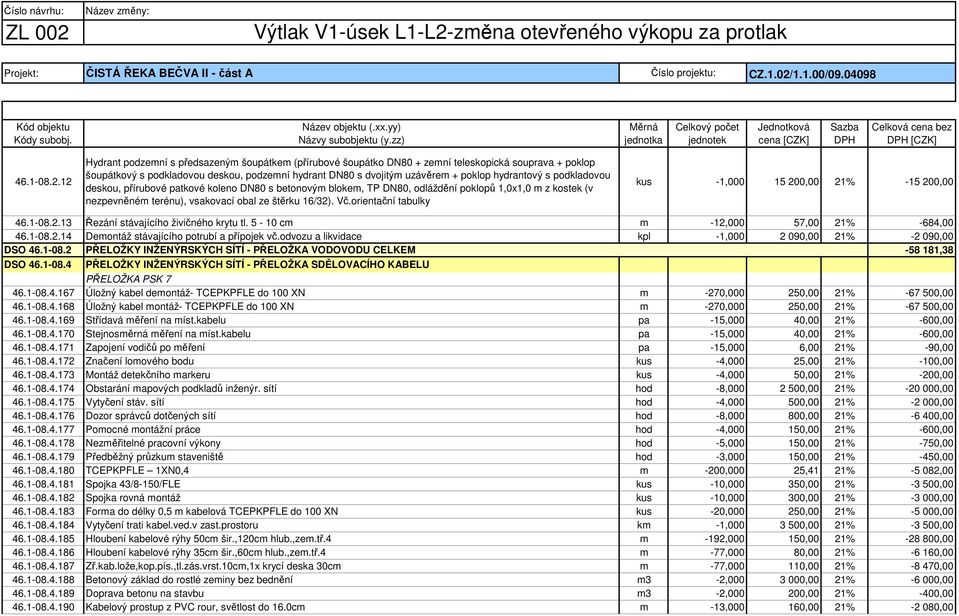Click 'Forma do délky 0,5 m kabelová' item

click(212, 511)
